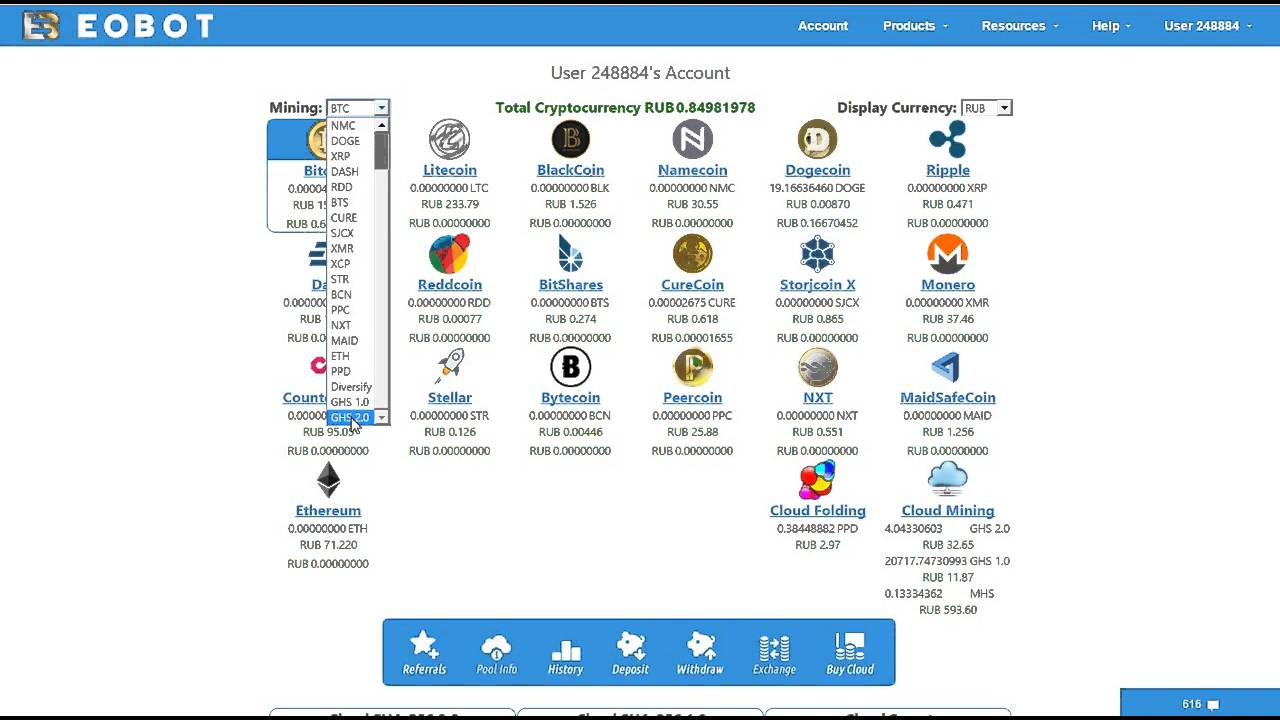Open the Ethereum link
1280x720 pixels.
tap(328, 511)
